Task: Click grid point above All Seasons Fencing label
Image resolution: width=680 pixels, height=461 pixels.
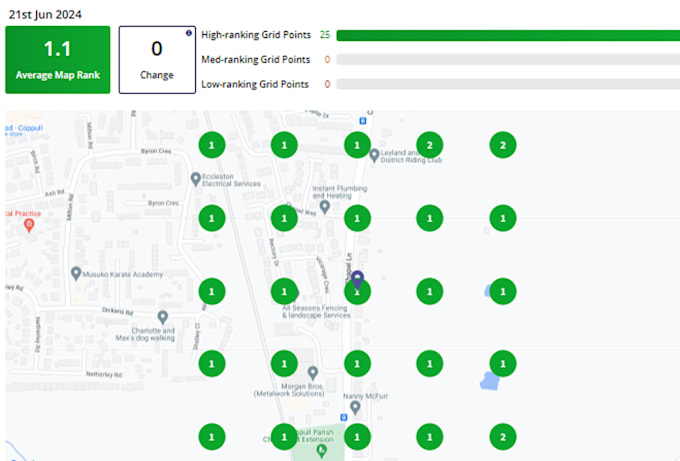Action: click(x=284, y=291)
